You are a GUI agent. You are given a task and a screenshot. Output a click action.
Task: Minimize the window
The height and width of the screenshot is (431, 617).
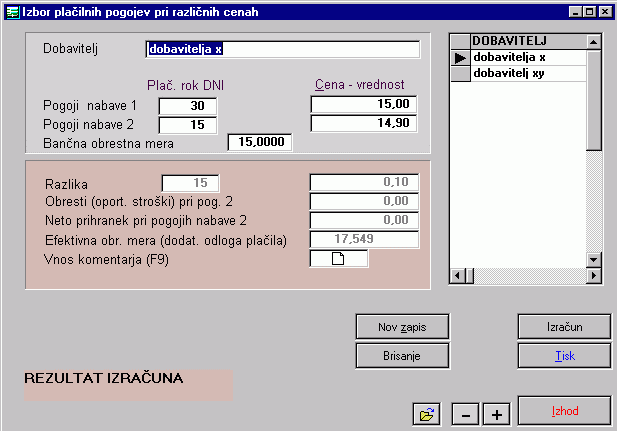pos(575,12)
